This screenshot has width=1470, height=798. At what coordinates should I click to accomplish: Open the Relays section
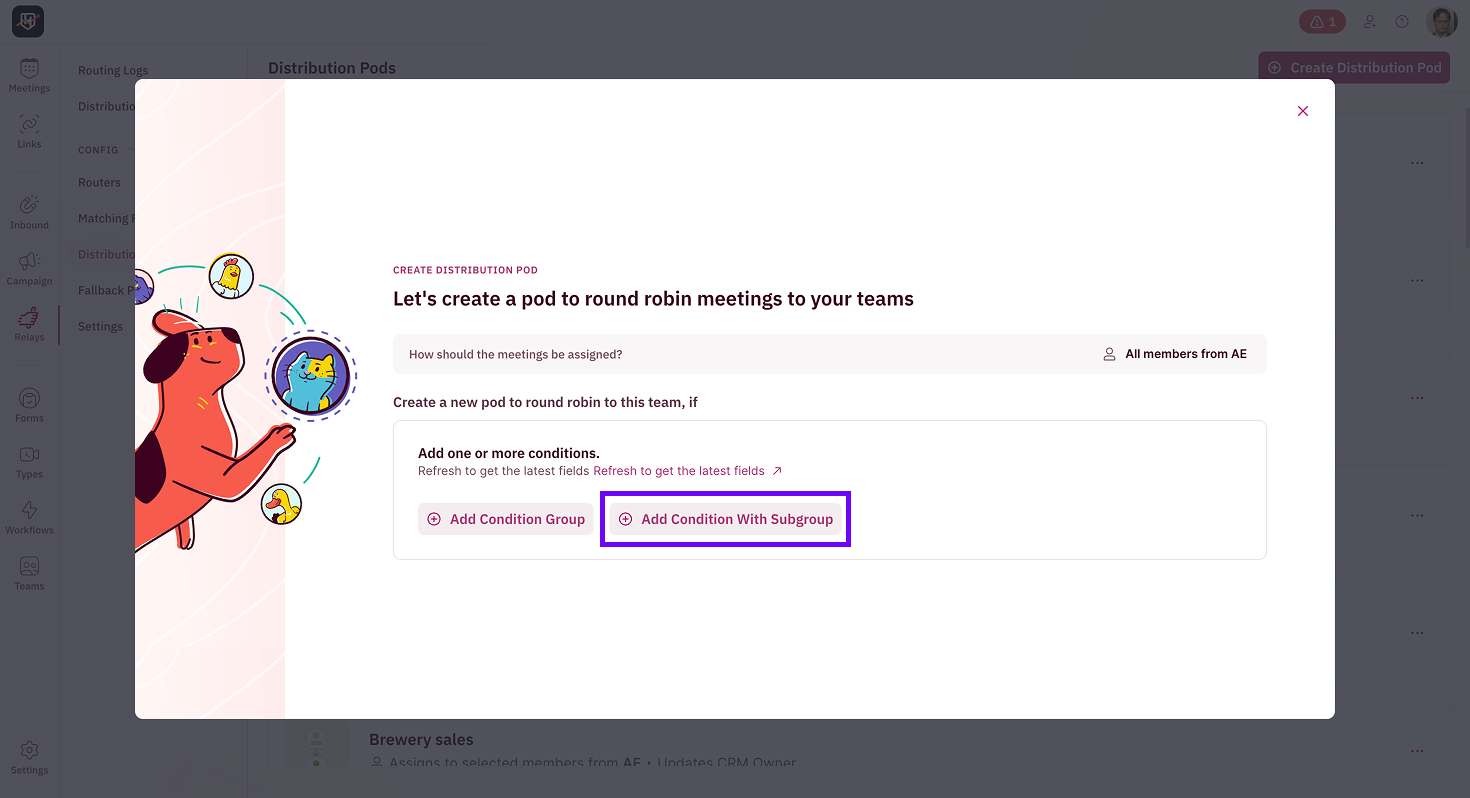coord(29,323)
